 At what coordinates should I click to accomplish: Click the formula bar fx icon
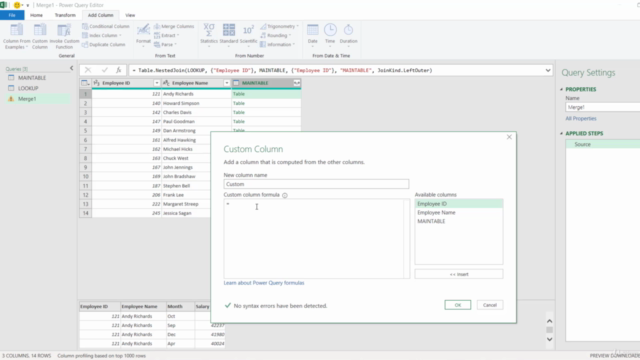[x=119, y=70]
